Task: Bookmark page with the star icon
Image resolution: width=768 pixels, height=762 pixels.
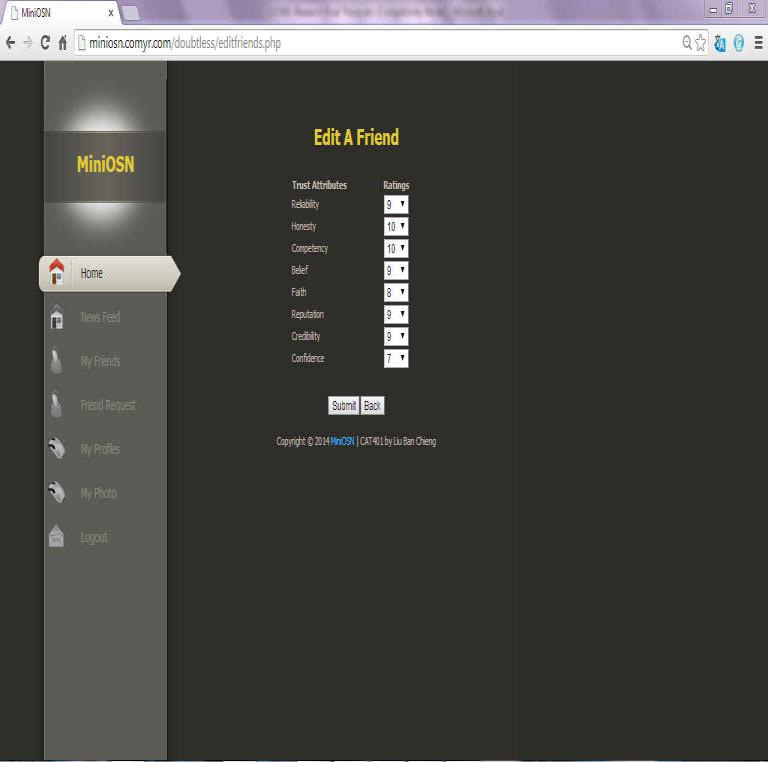Action: click(x=700, y=43)
